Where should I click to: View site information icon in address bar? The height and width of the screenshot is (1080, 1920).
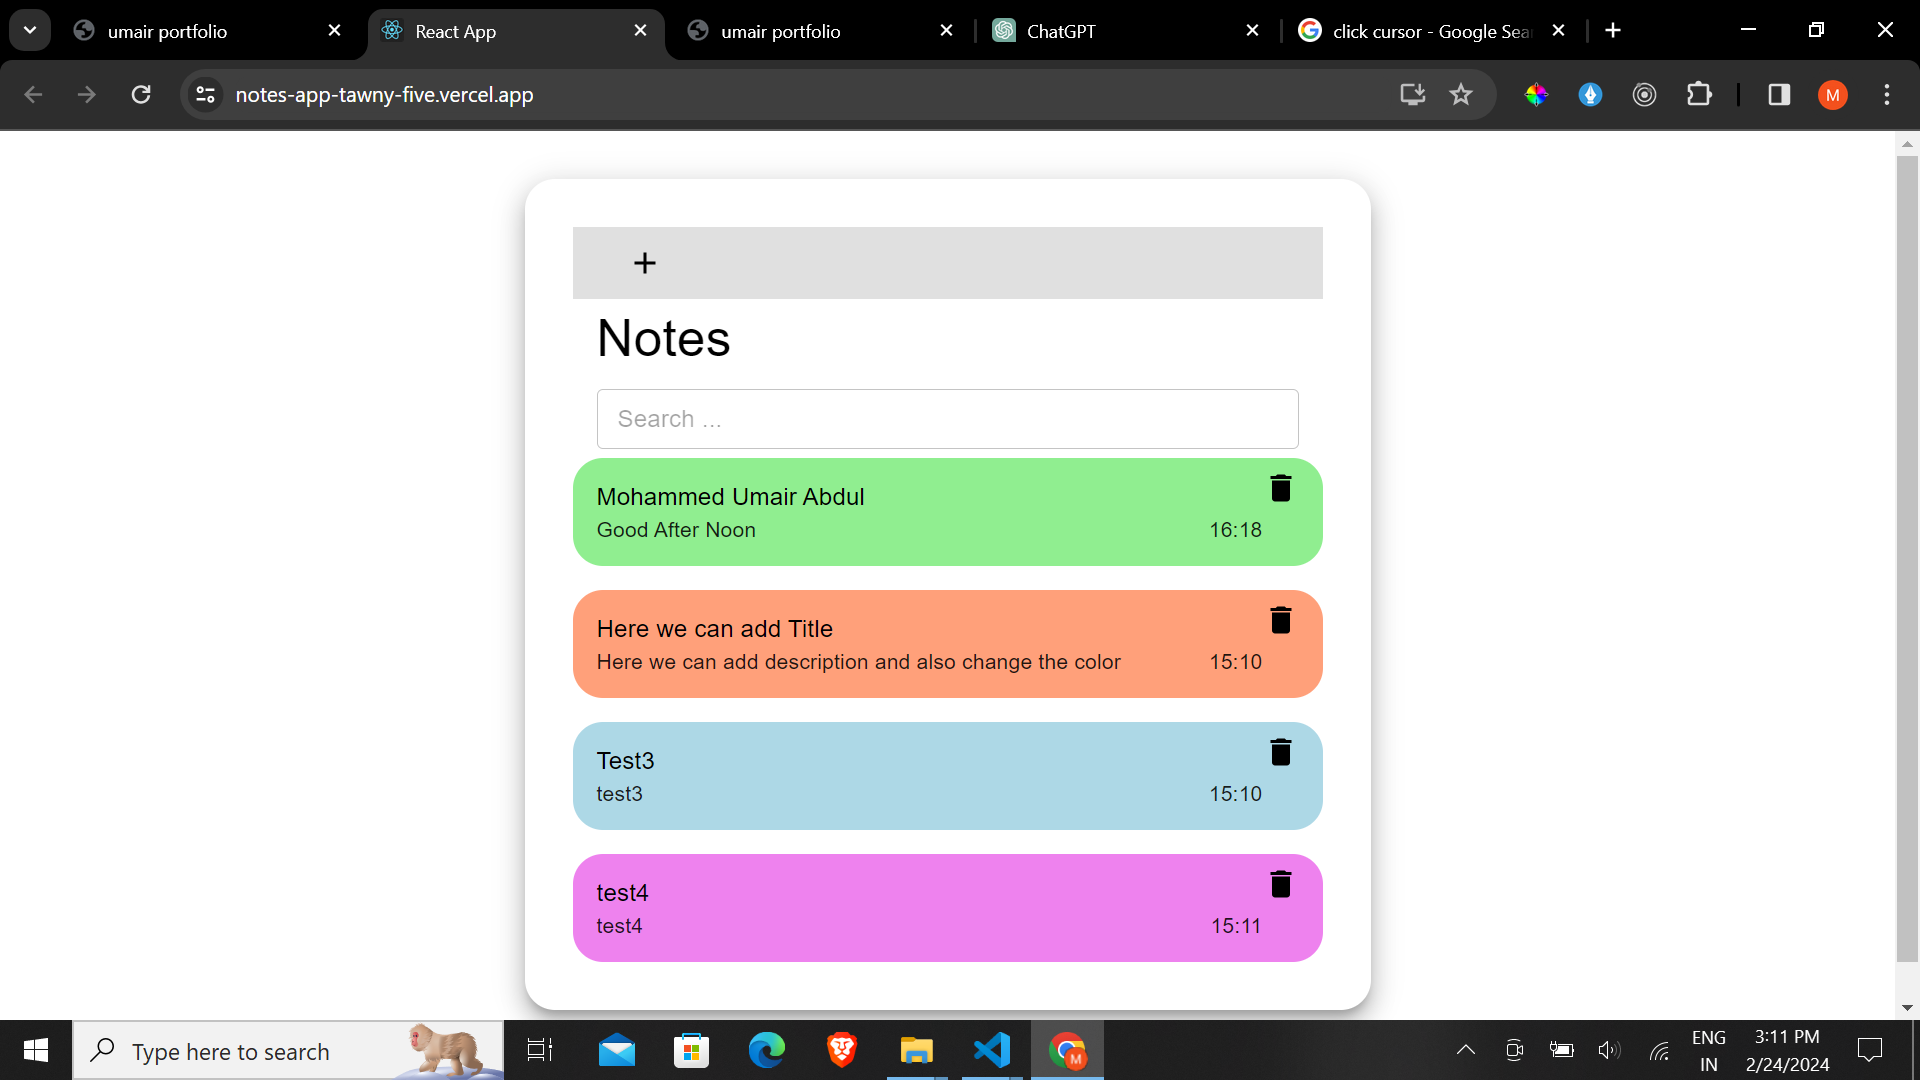click(x=205, y=95)
